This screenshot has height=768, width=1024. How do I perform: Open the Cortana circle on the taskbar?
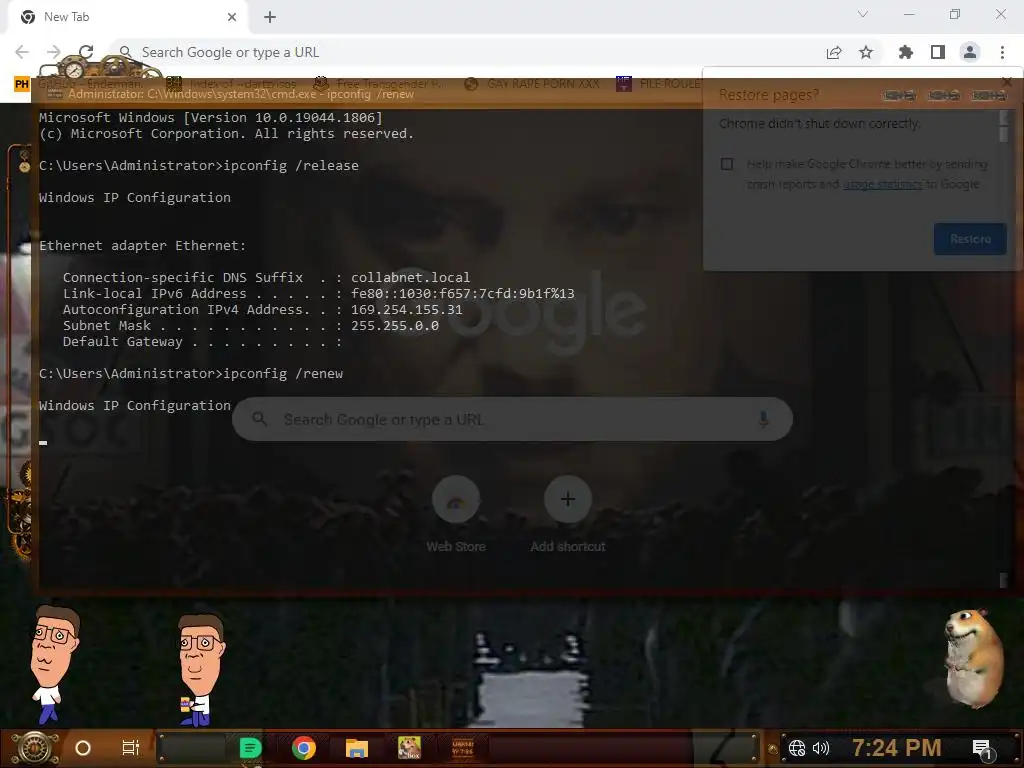tap(83, 748)
